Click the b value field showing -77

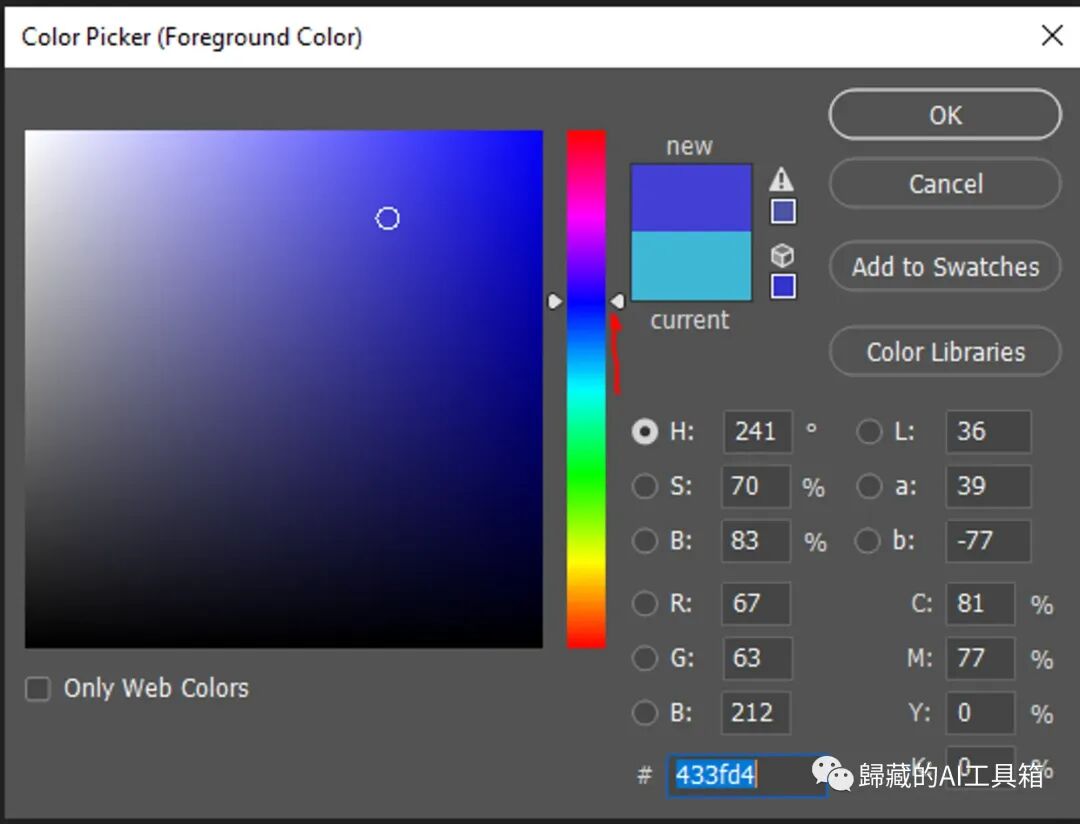988,541
